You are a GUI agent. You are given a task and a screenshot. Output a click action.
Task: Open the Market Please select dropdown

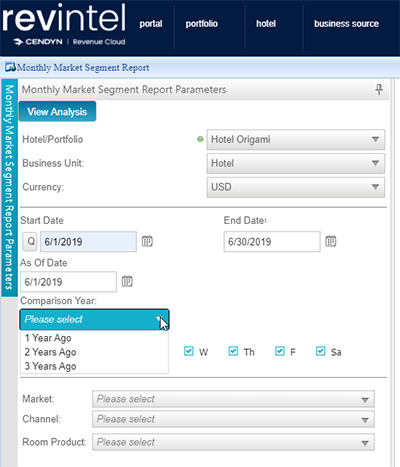coord(233,399)
